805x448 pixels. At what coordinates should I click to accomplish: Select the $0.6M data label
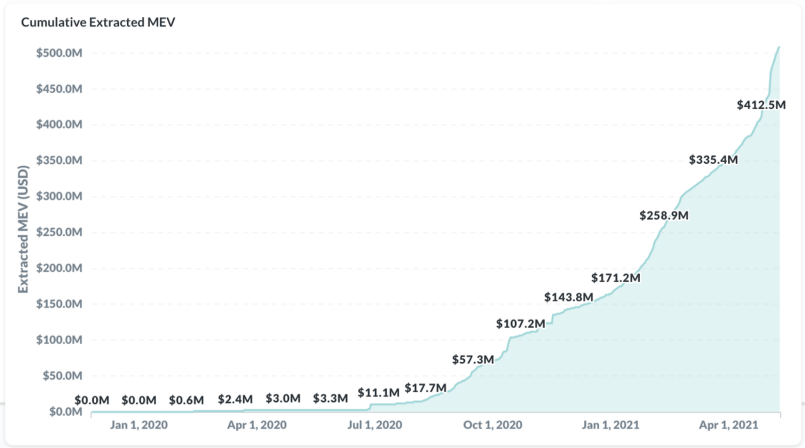[187, 400]
